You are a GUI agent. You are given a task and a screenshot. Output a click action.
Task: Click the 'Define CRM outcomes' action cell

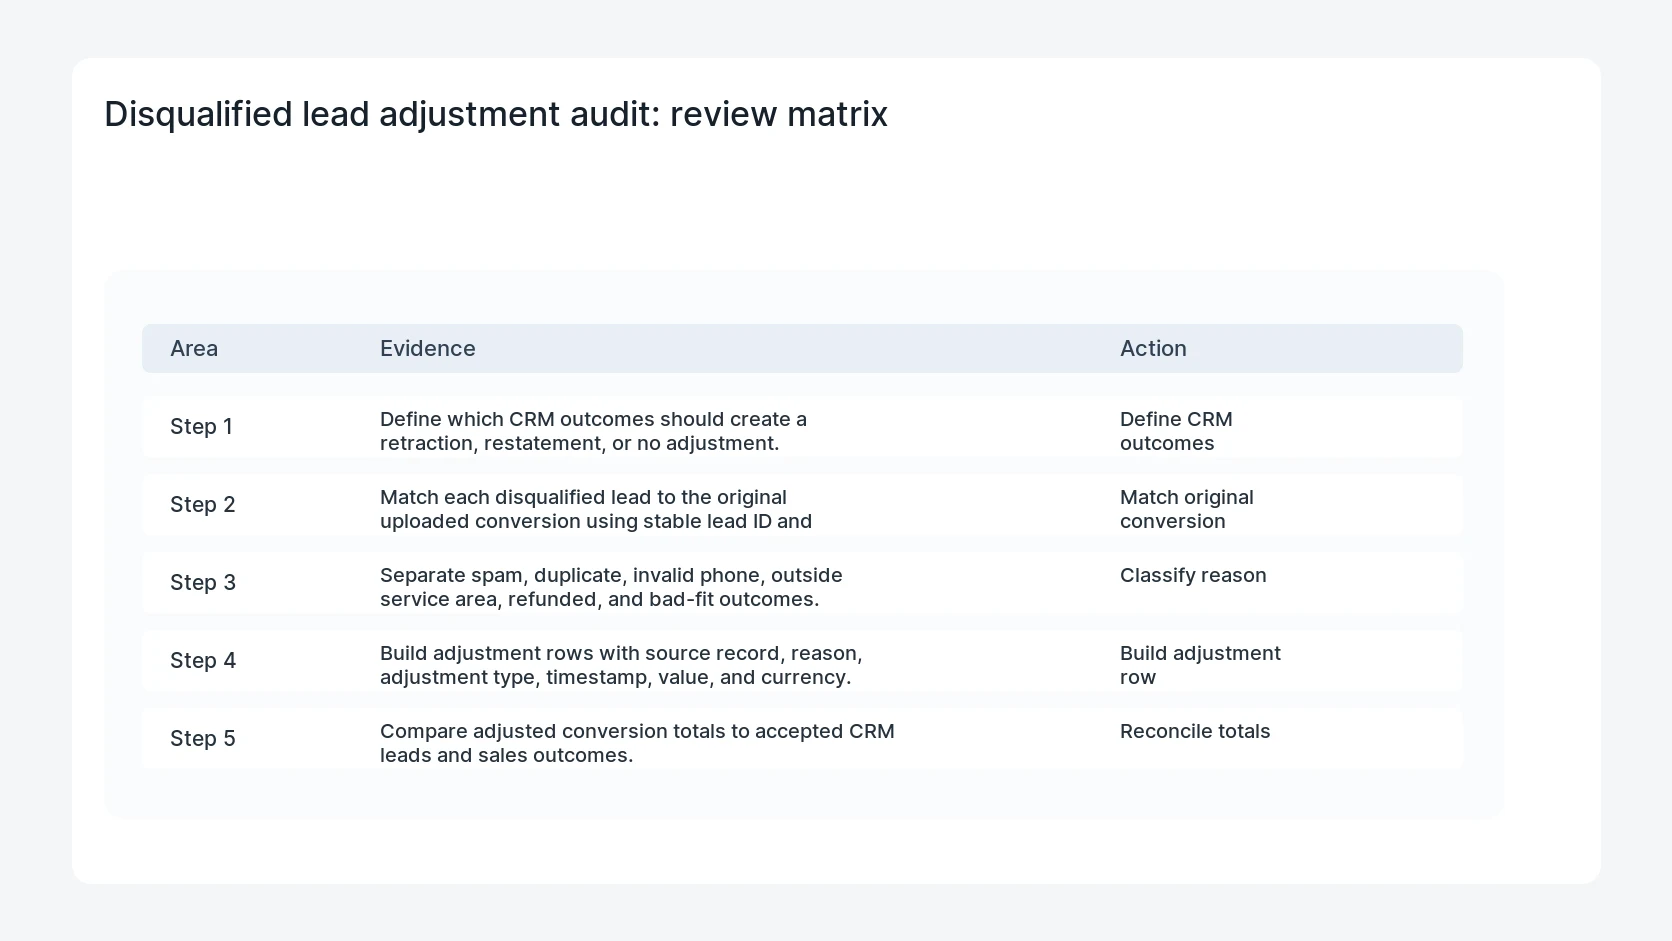pyautogui.click(x=1176, y=431)
